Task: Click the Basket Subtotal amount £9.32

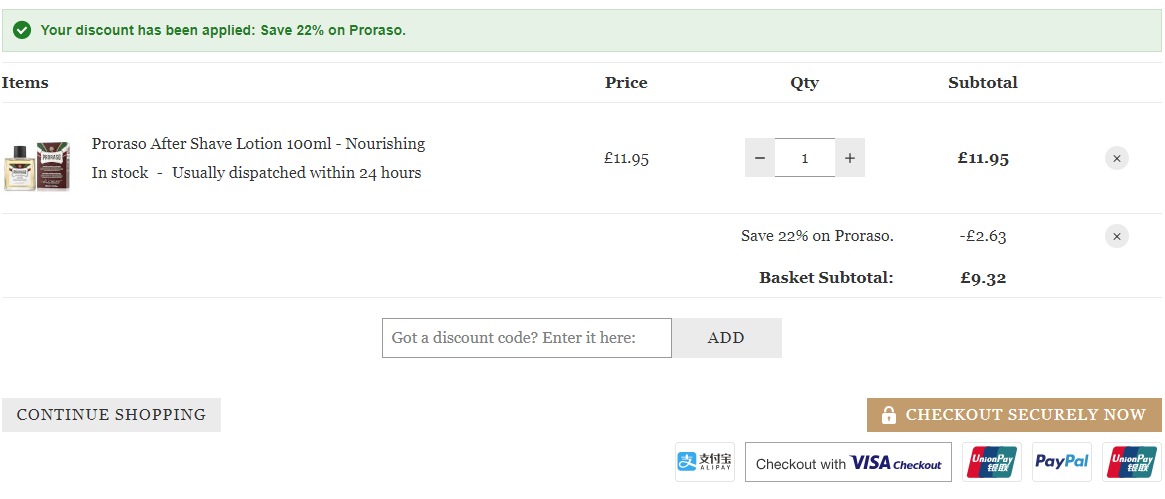Action: click(x=983, y=278)
